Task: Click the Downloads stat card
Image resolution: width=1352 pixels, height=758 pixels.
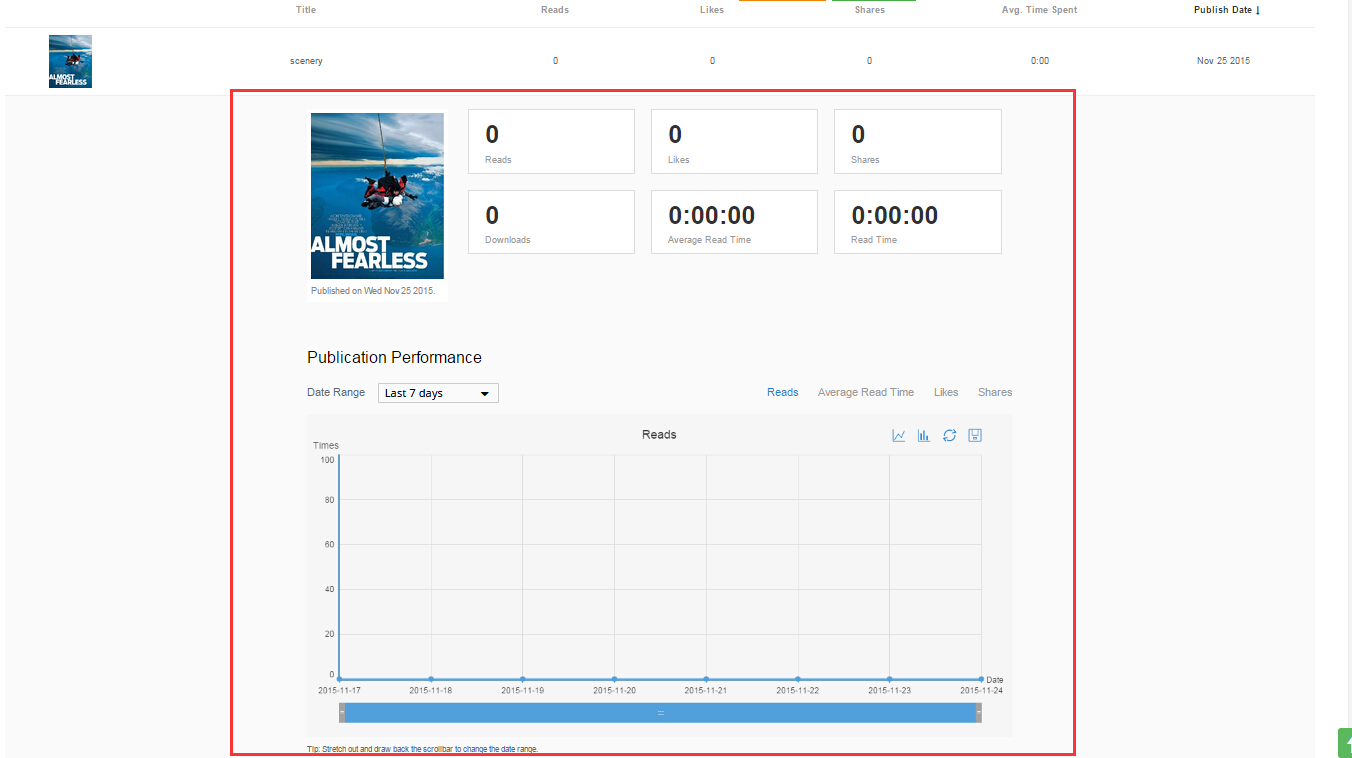Action: tap(551, 222)
